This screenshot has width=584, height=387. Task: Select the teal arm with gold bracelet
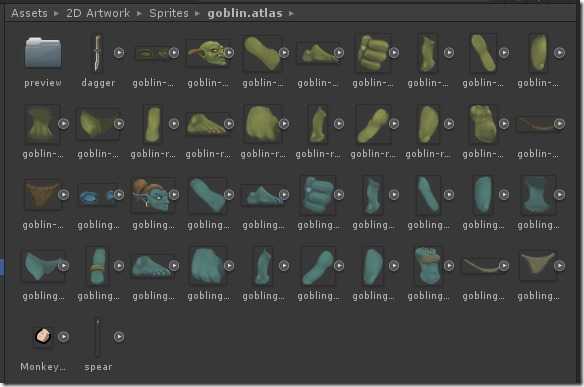tap(98, 266)
